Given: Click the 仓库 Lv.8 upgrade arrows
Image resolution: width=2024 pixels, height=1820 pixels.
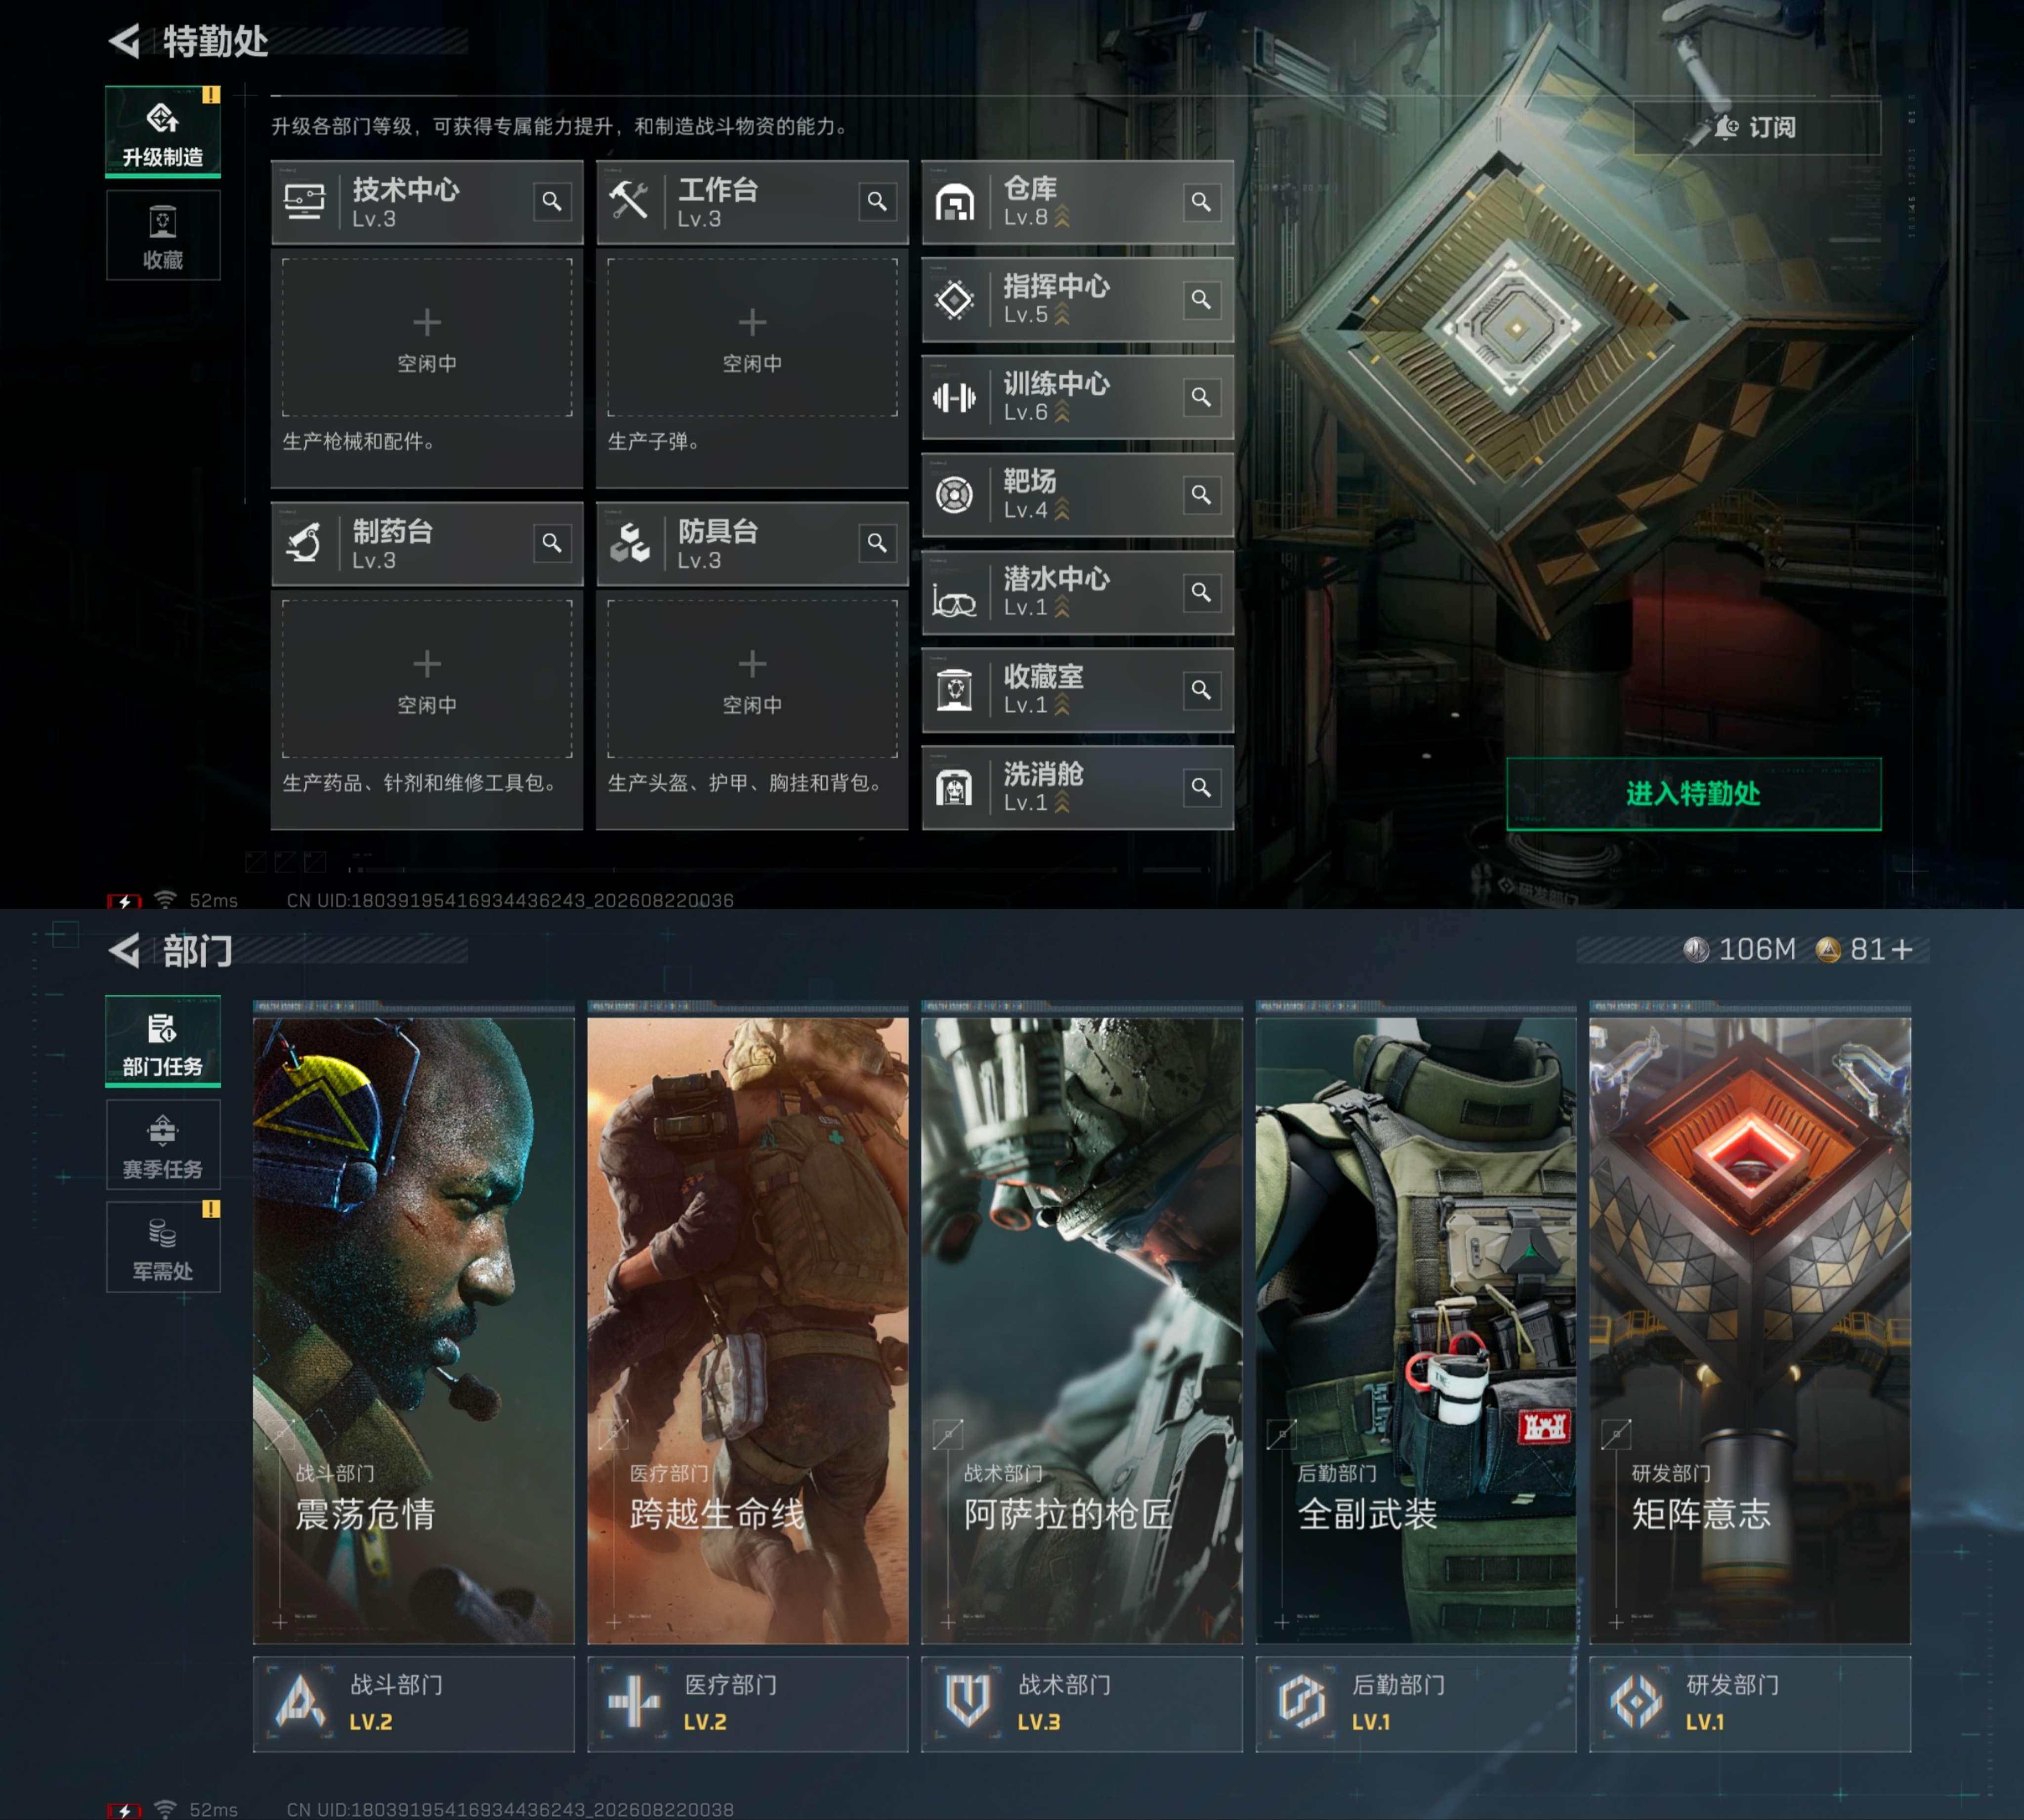Looking at the screenshot, I should click(x=1062, y=216).
